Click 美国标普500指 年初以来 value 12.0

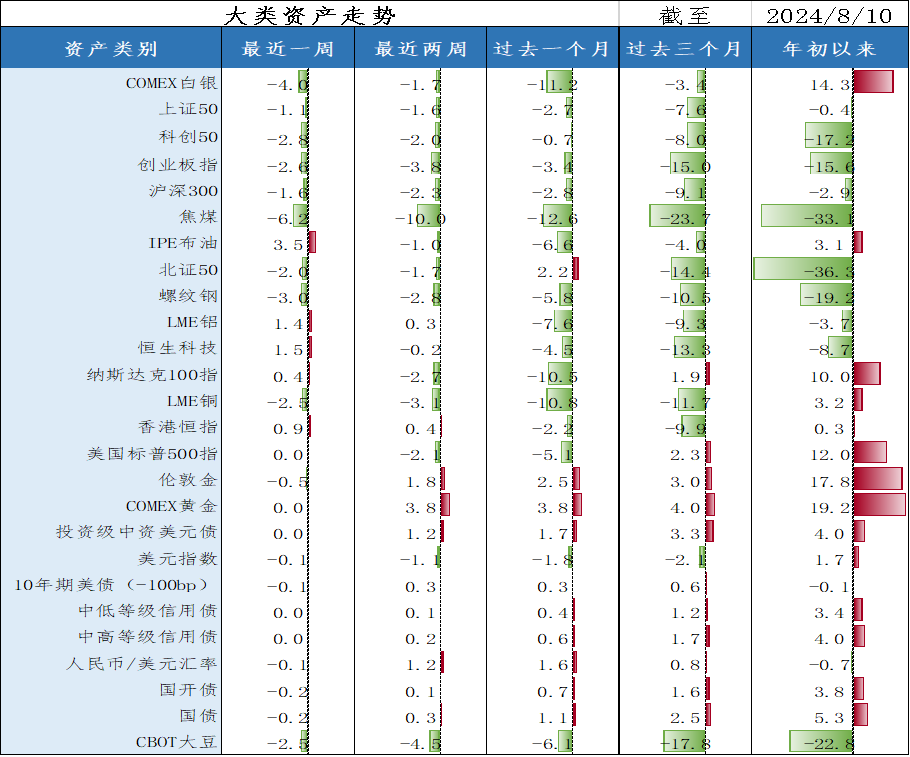pyautogui.click(x=830, y=454)
